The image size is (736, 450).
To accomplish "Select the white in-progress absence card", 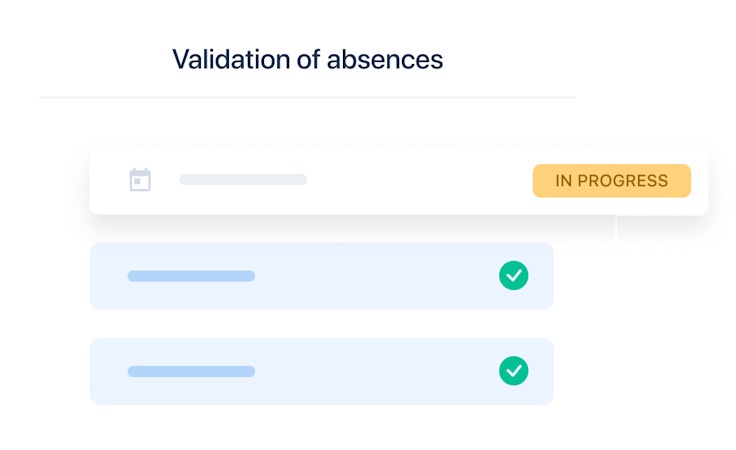I will (399, 181).
